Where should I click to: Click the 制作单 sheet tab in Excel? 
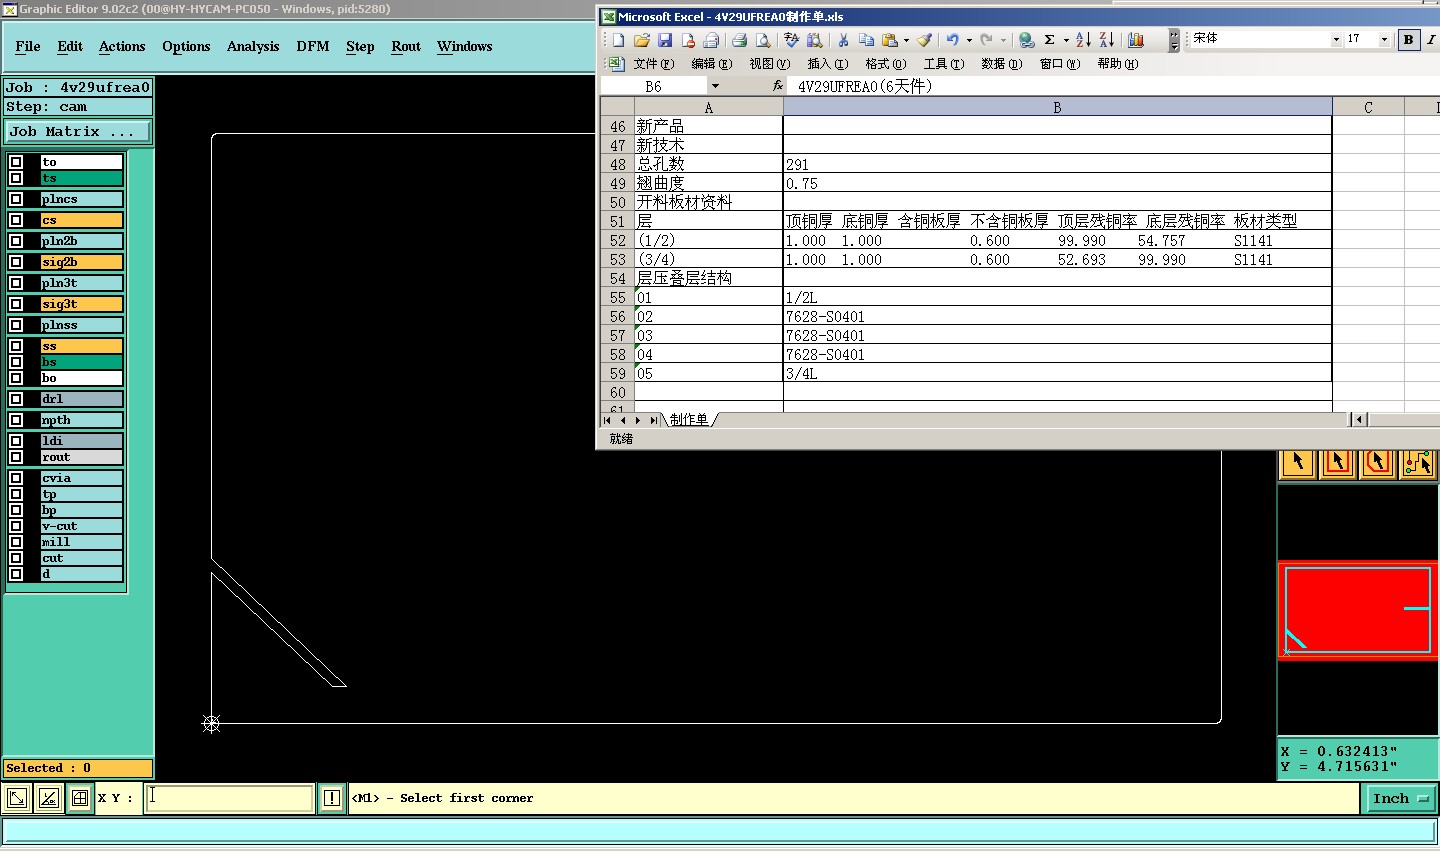pos(689,419)
